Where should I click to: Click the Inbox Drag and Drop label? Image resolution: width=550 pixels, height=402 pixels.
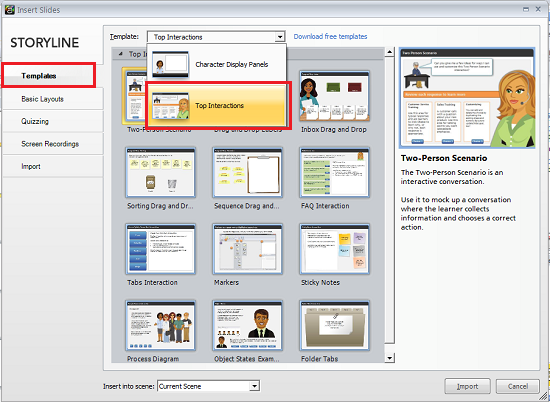click(334, 129)
